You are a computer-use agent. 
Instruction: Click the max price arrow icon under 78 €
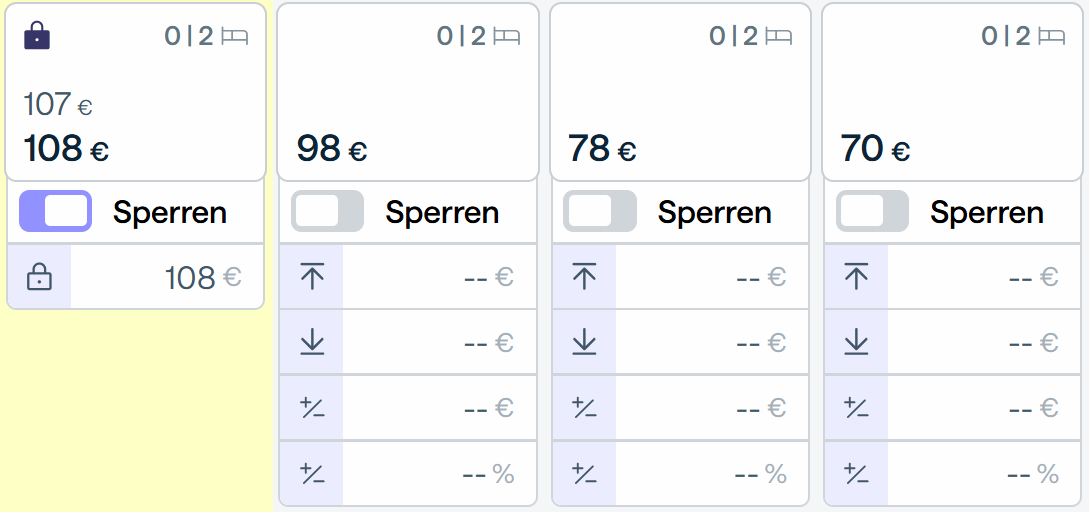(x=584, y=277)
